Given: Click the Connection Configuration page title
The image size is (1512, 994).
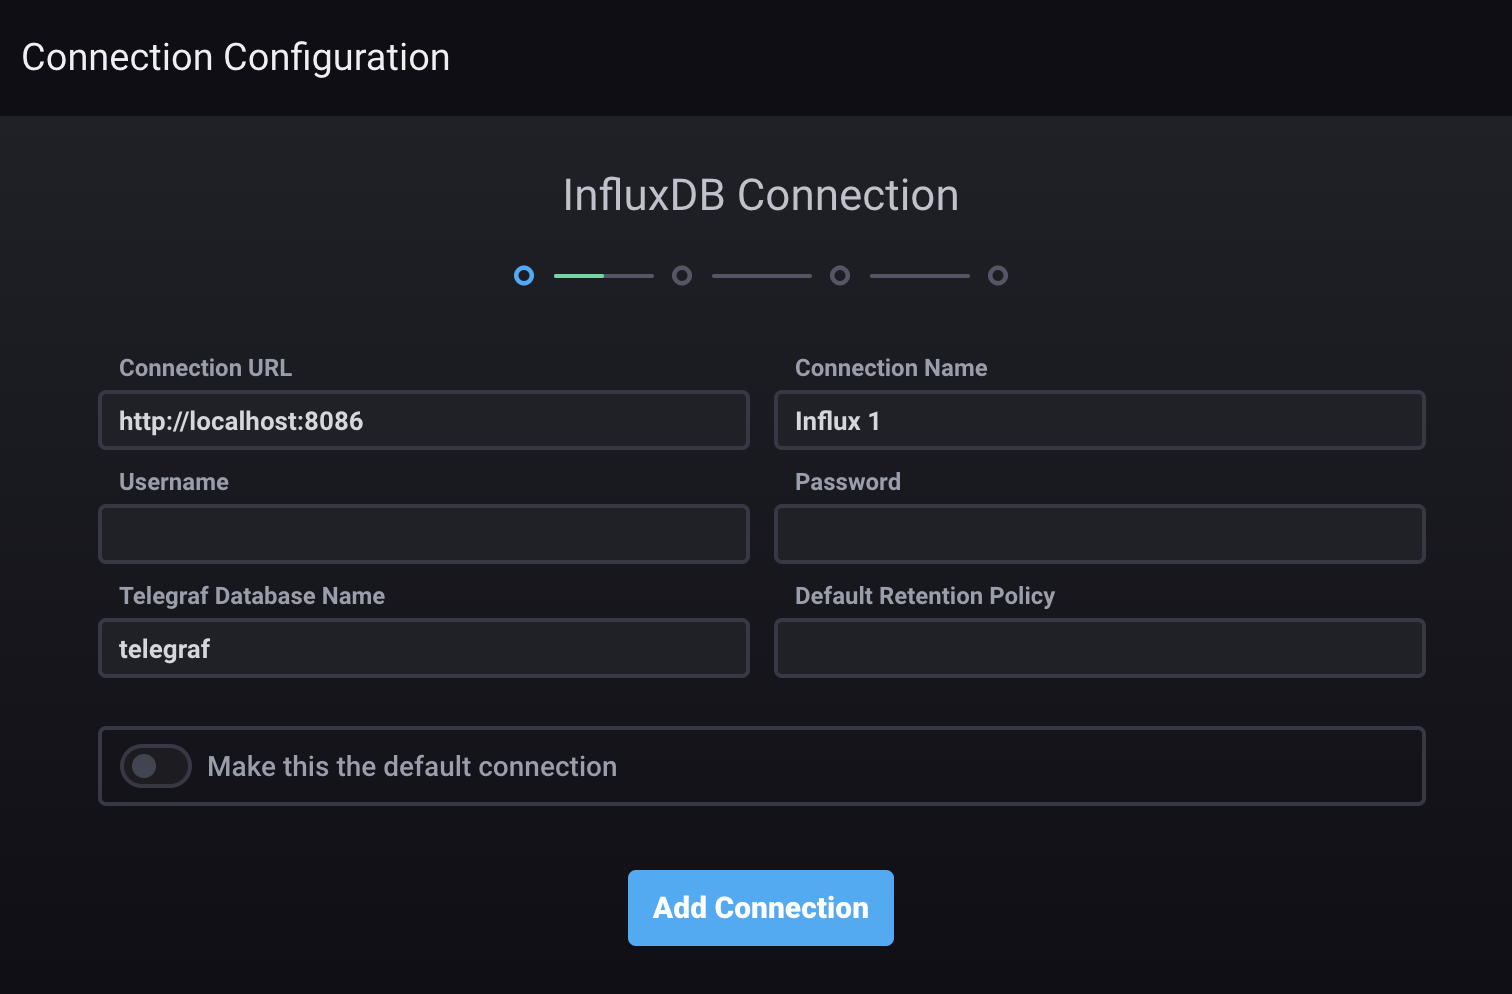Looking at the screenshot, I should pyautogui.click(x=236, y=58).
